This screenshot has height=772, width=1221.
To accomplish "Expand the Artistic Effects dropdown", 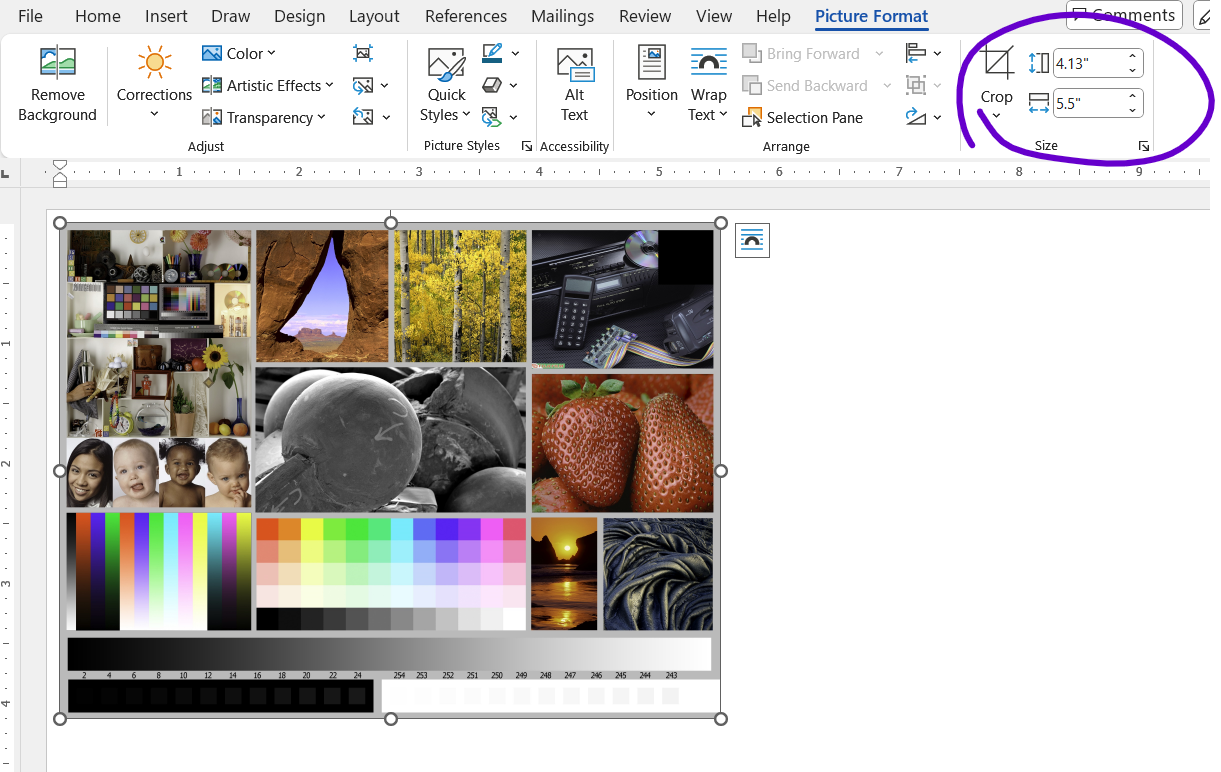I will (x=267, y=85).
